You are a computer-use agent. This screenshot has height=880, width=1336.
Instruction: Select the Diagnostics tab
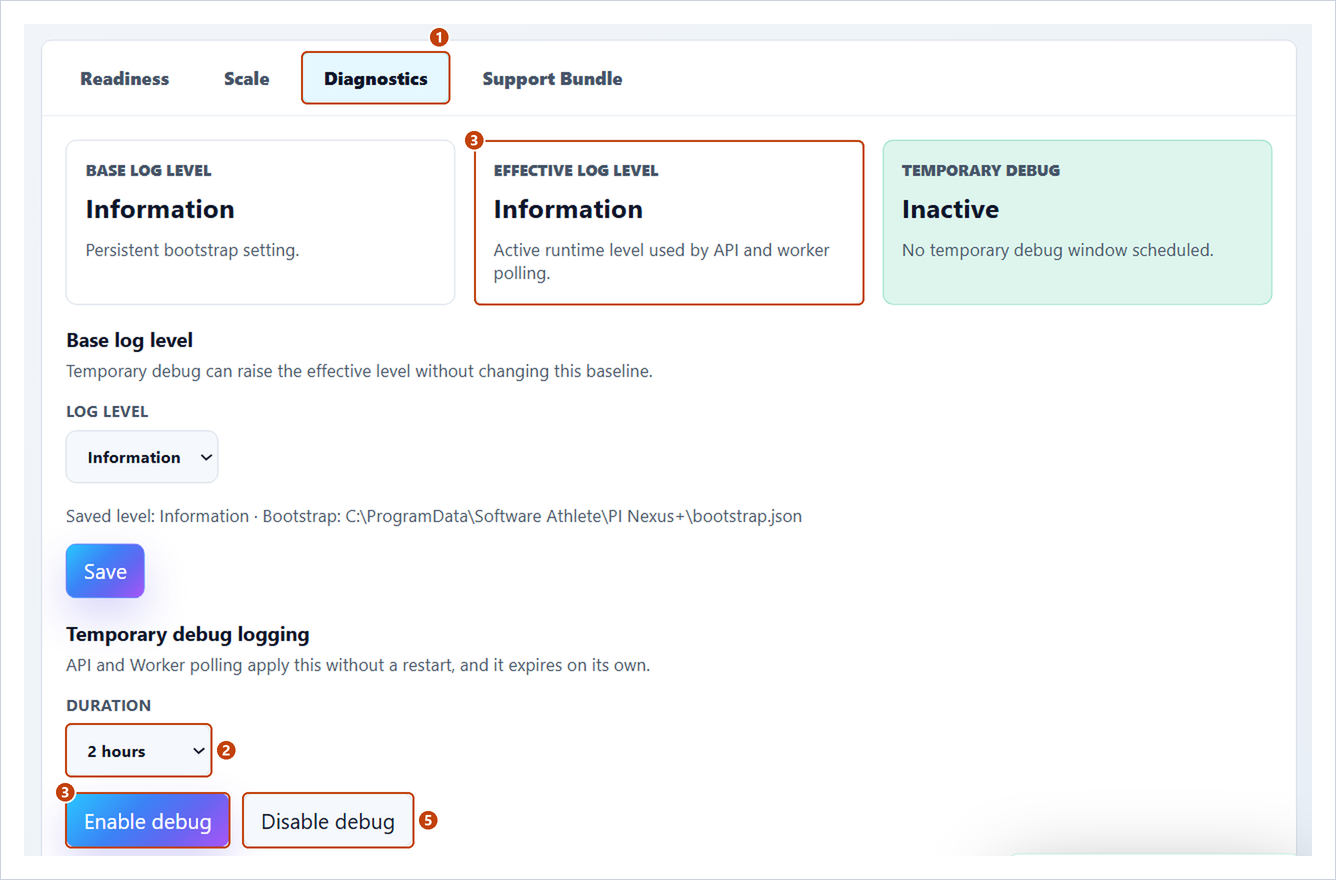(376, 79)
